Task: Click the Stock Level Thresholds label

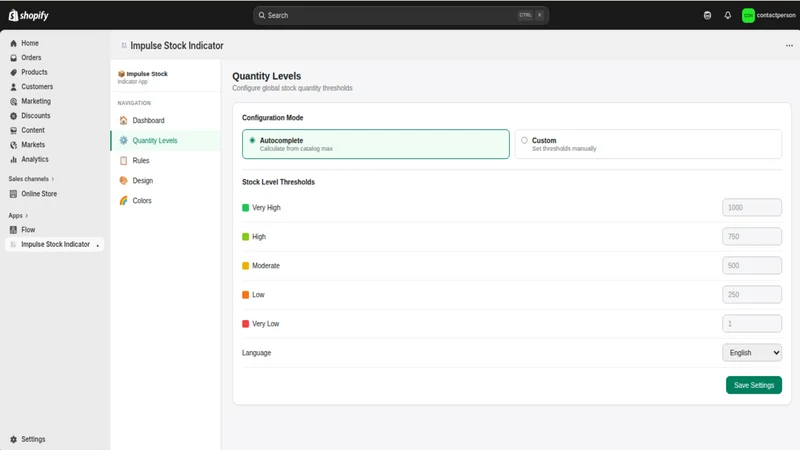Action: pos(278,182)
